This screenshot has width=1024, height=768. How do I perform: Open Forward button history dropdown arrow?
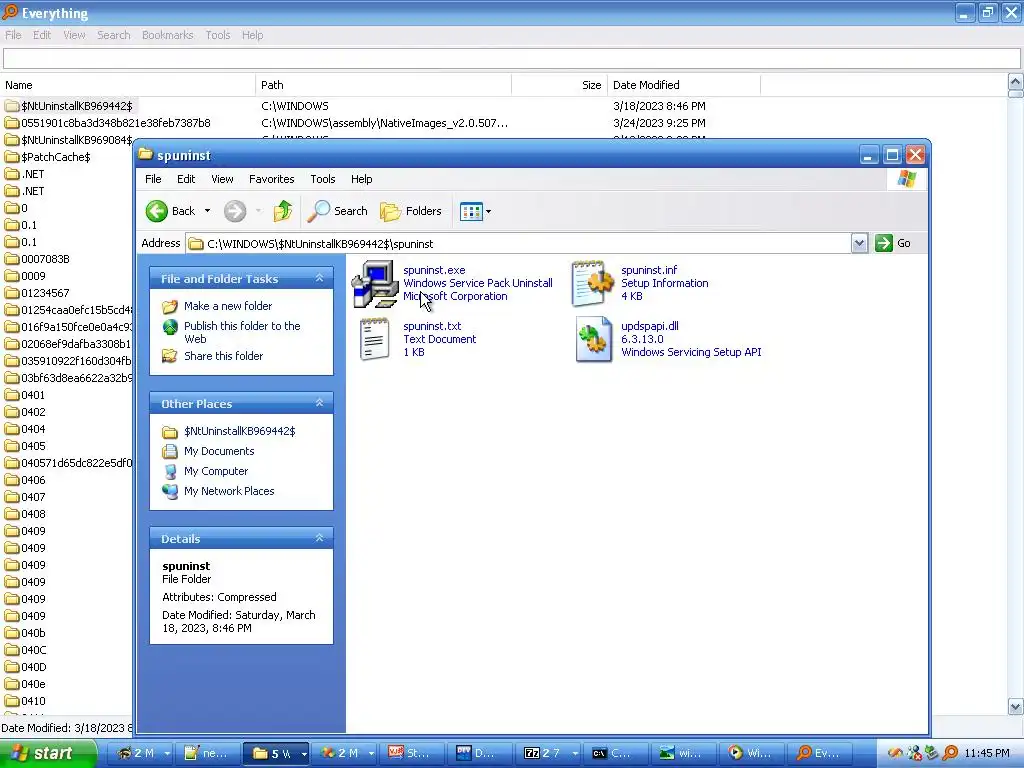pyautogui.click(x=258, y=211)
